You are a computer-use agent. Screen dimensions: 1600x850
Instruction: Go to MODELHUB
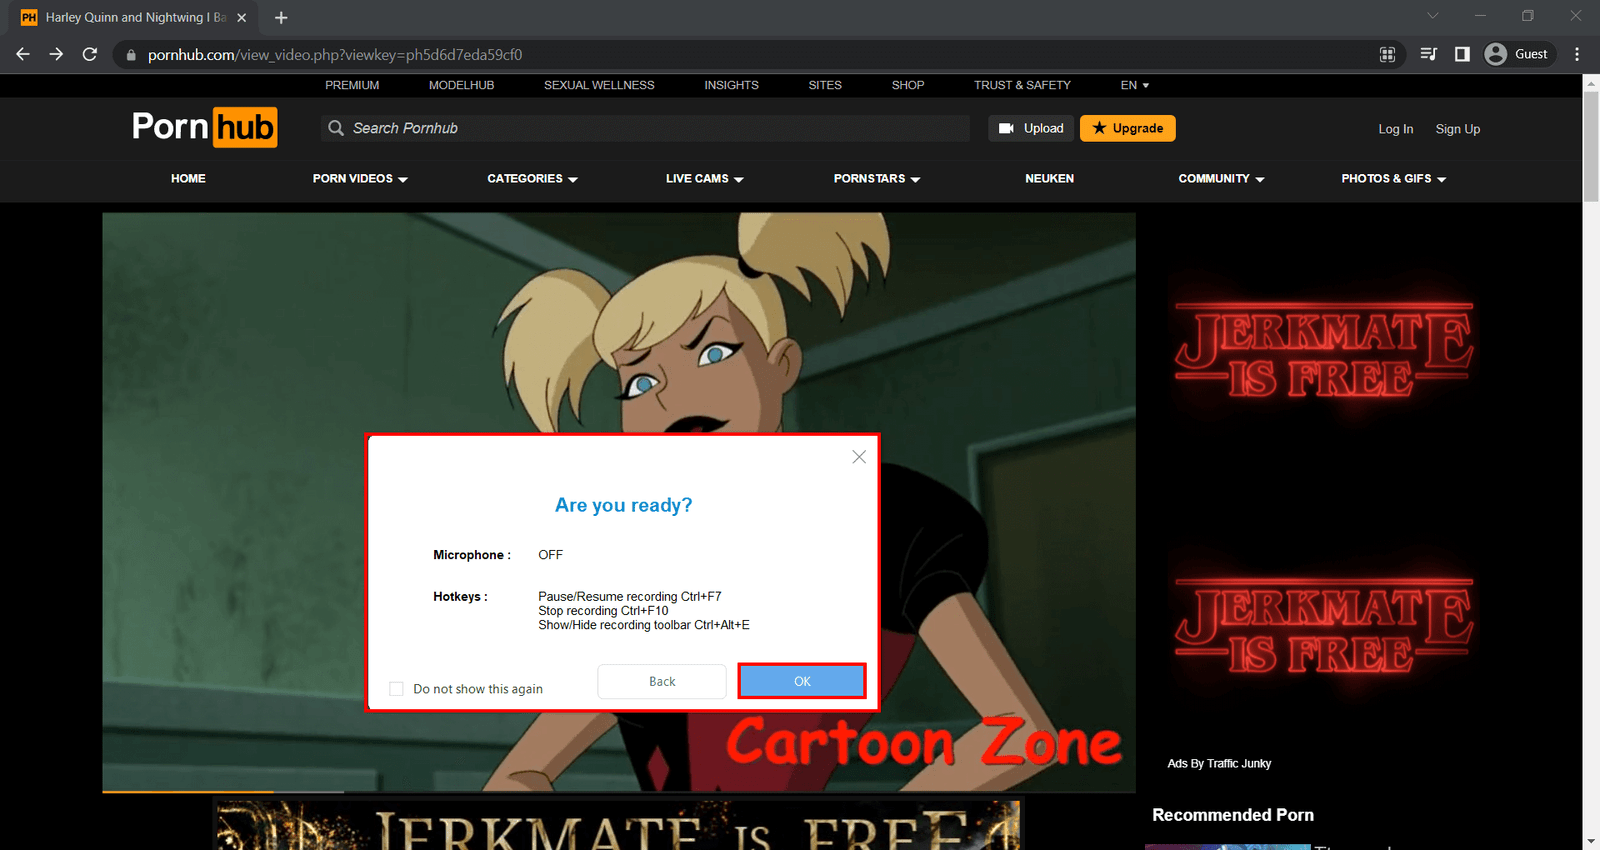click(461, 85)
